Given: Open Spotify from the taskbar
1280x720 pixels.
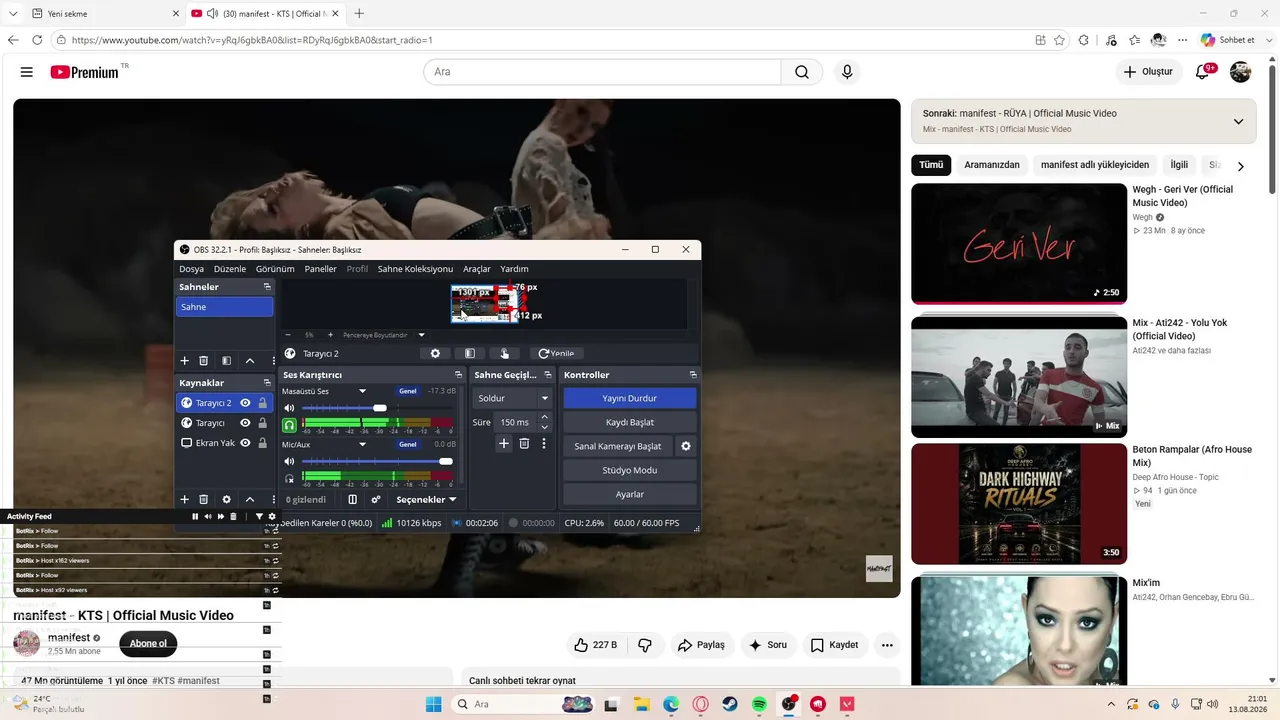Looking at the screenshot, I should (x=759, y=704).
